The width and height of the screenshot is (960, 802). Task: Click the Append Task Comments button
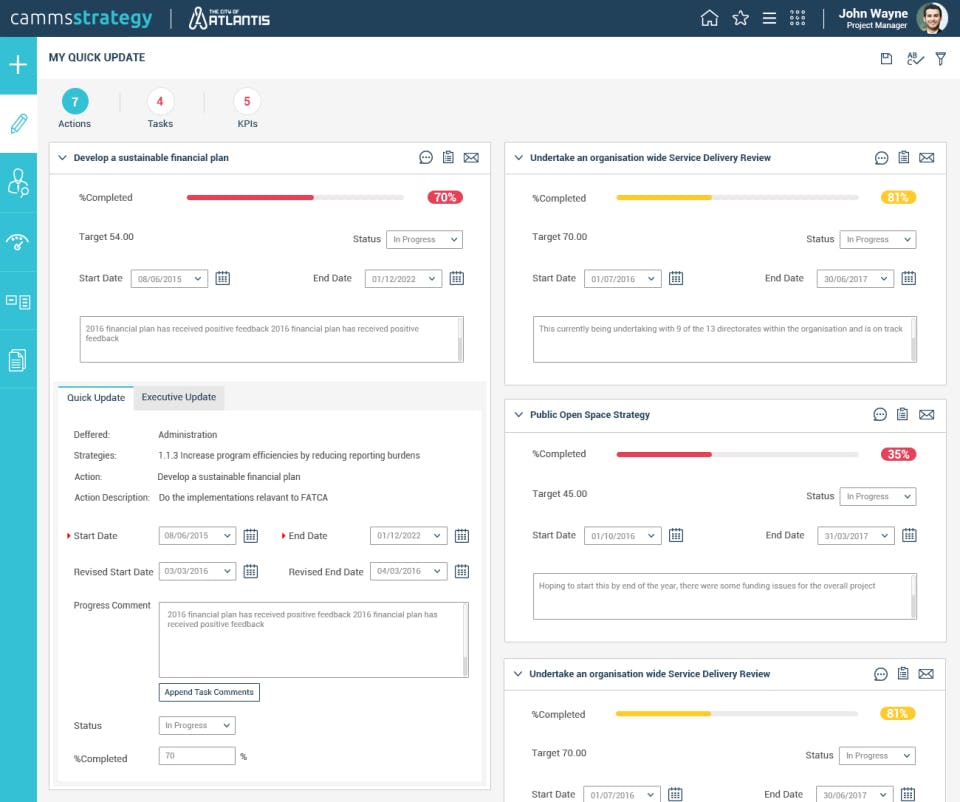click(209, 692)
